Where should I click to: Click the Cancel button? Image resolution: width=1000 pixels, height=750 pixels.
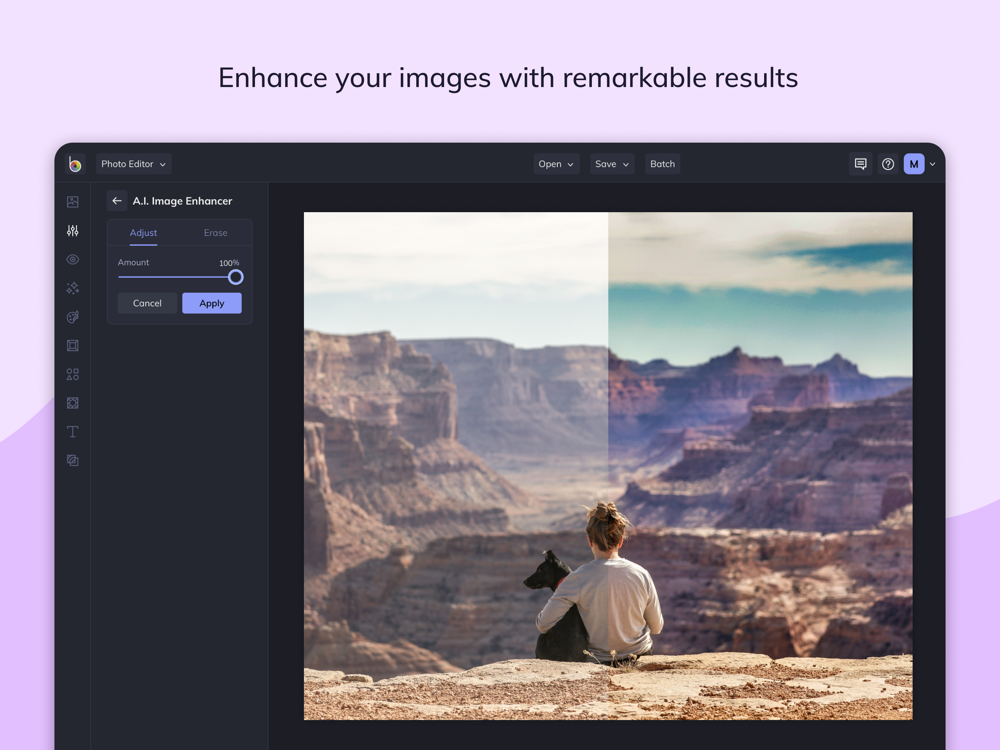[147, 303]
